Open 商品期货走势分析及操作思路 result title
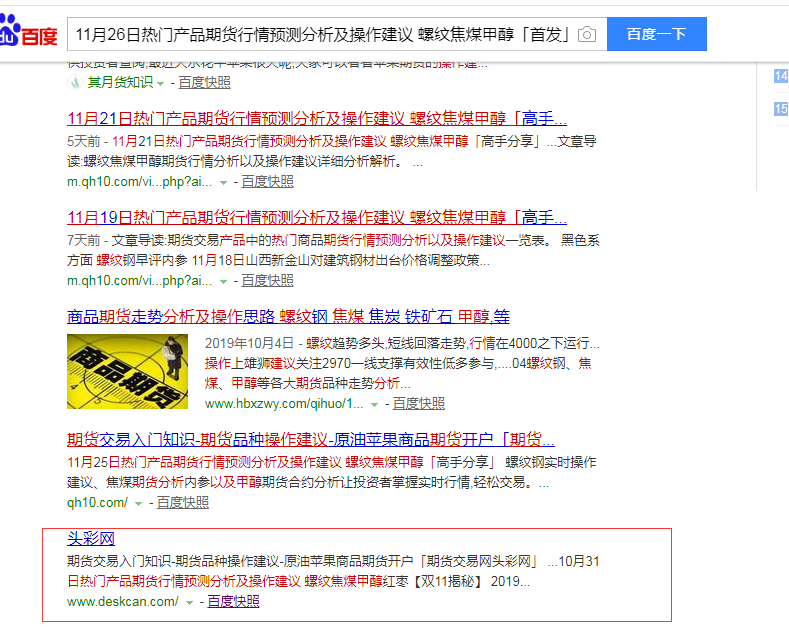Viewport: 789px width, 634px height. [x=288, y=316]
